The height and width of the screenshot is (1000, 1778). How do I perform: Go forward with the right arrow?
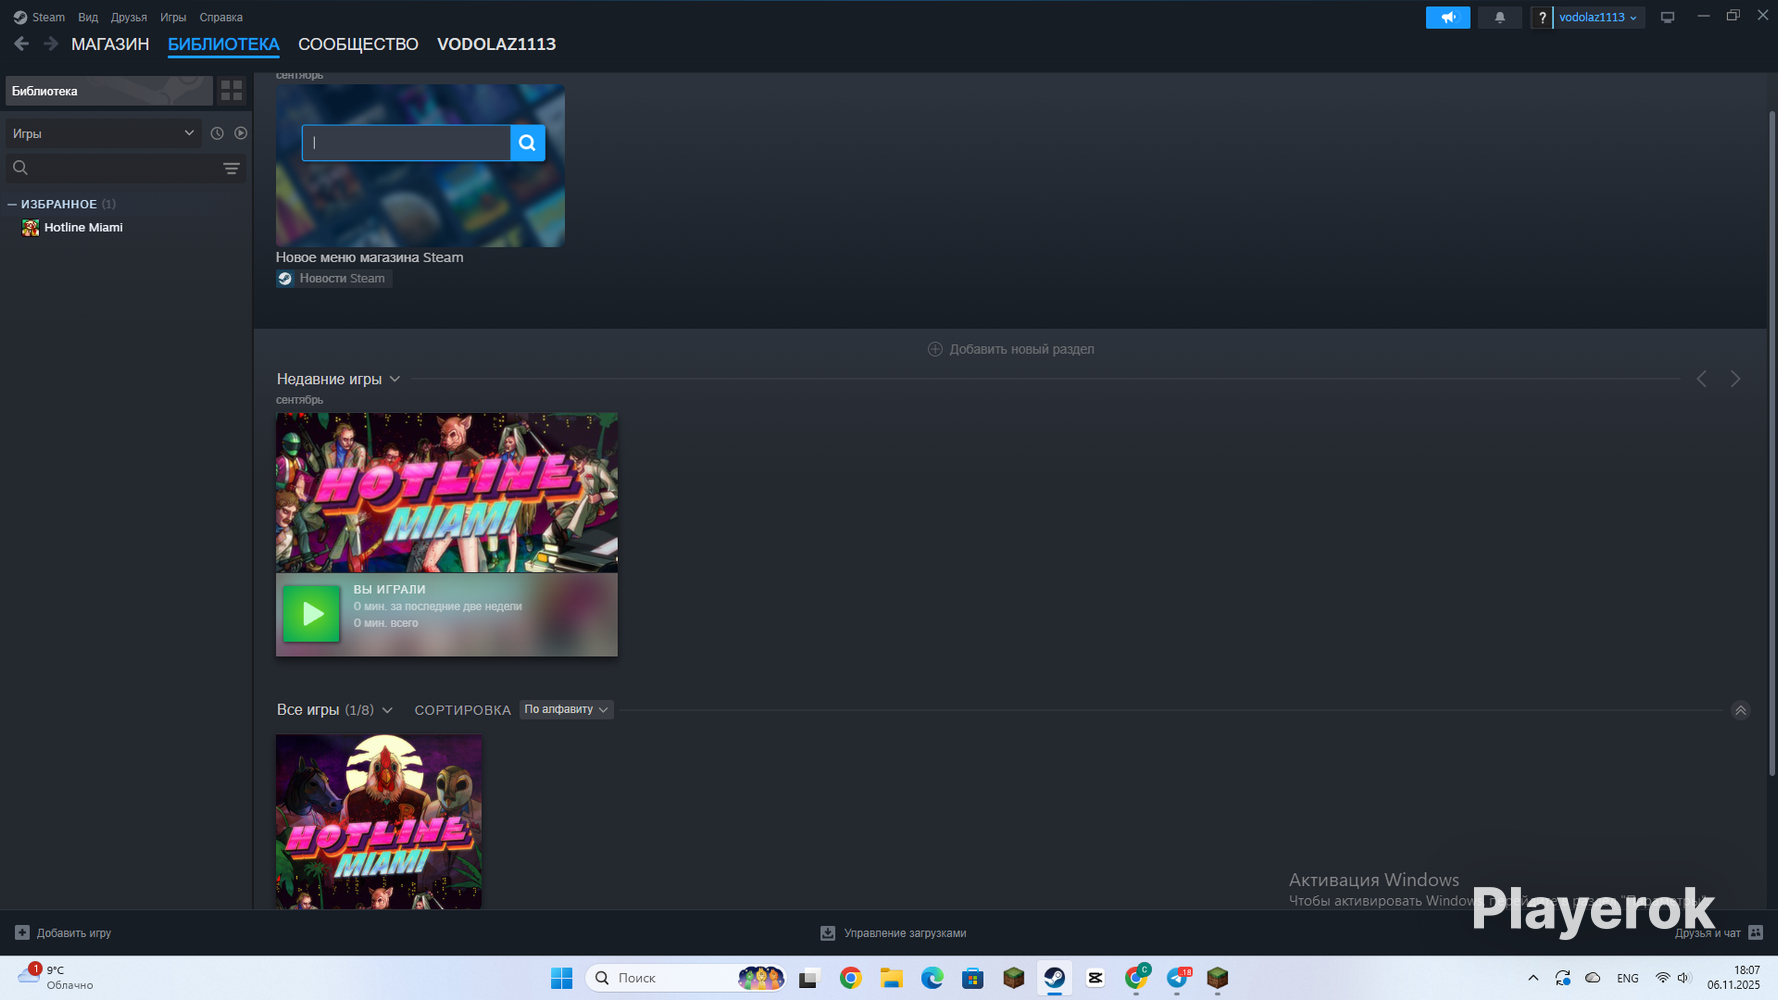point(50,44)
